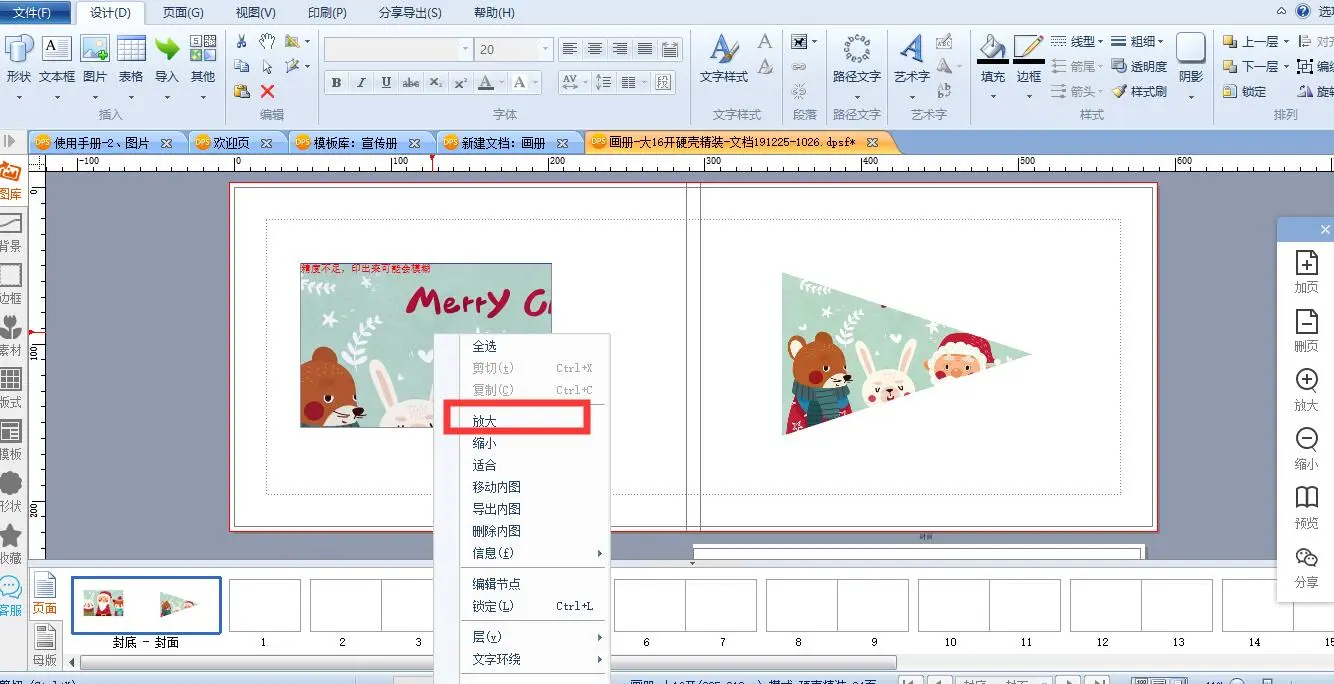
Task: Center align text
Action: click(x=595, y=48)
